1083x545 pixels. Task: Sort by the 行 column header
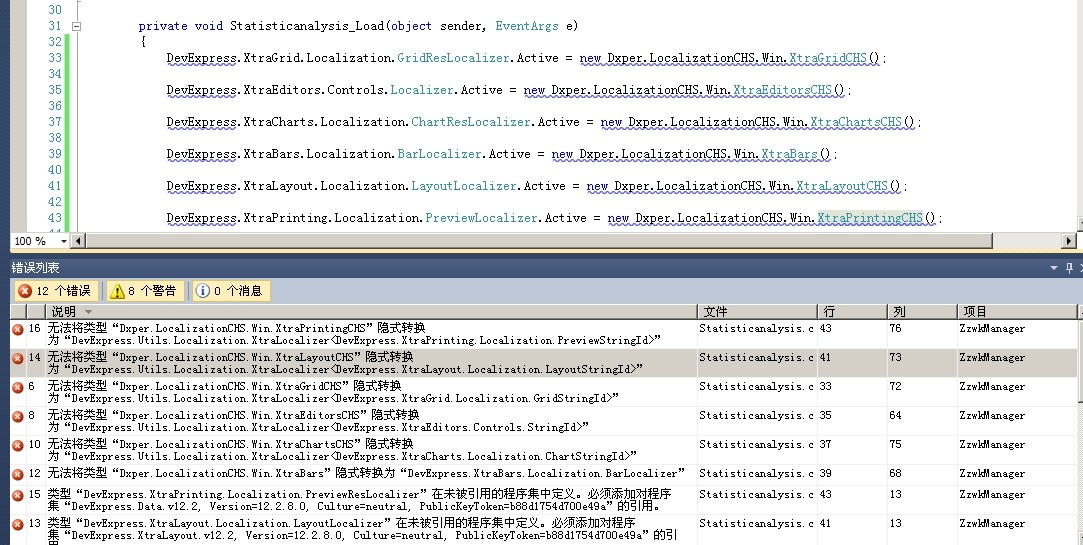(x=852, y=312)
